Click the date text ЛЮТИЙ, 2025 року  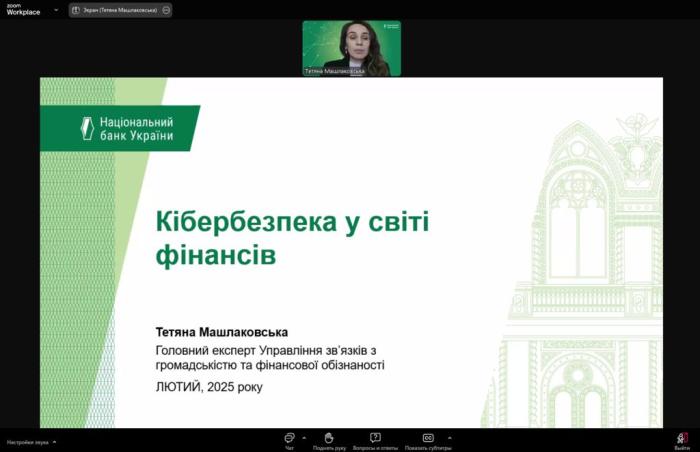tap(209, 386)
